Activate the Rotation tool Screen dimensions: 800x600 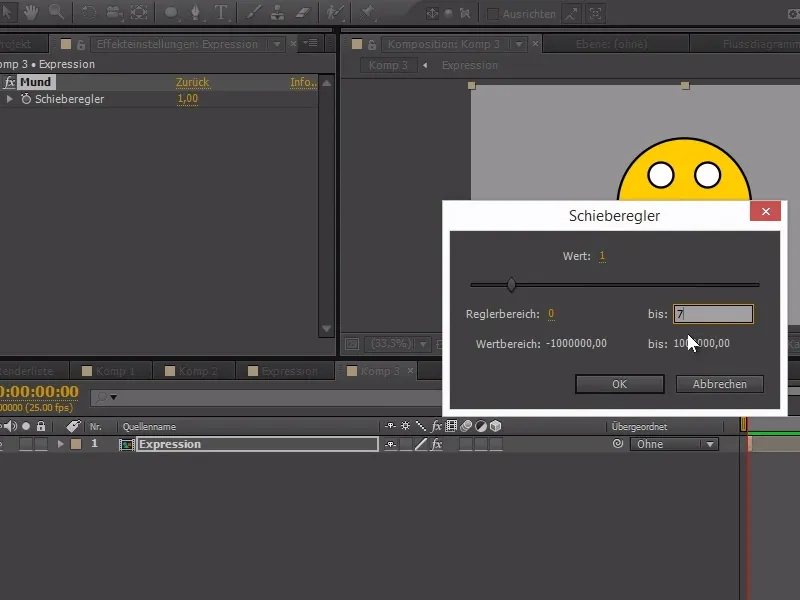90,12
